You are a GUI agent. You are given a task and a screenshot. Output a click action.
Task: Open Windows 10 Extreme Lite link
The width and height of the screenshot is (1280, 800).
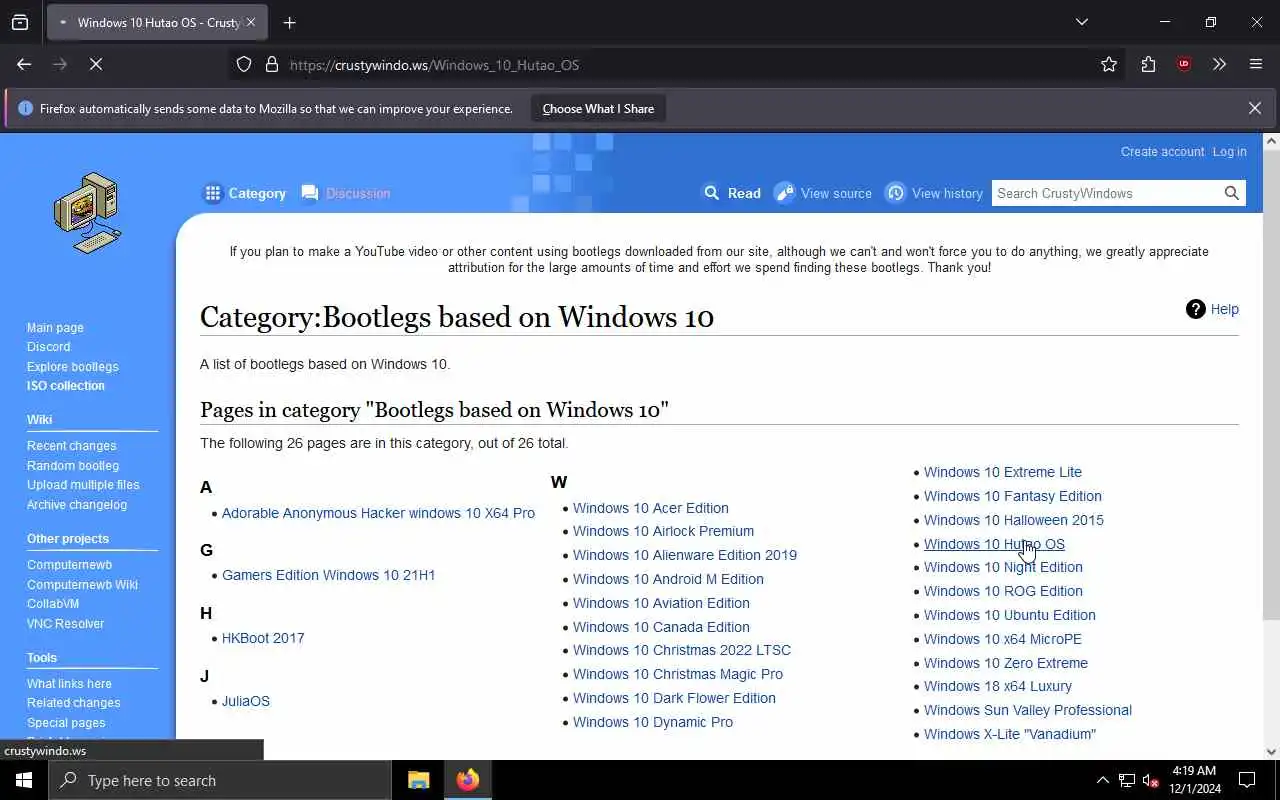1003,472
